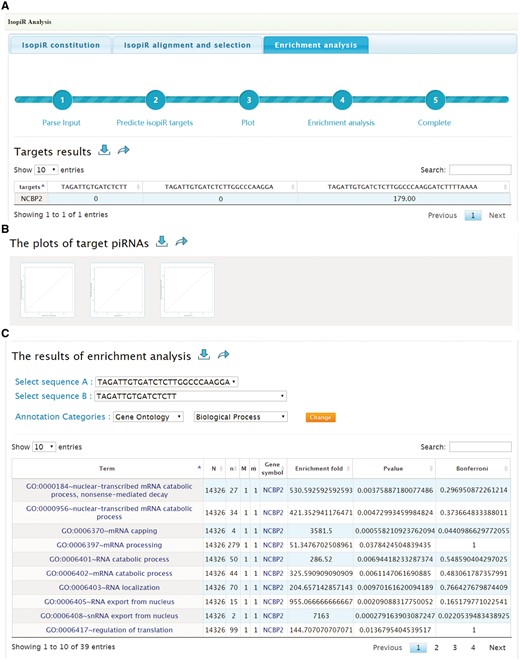Click the orange Change button

320,417
